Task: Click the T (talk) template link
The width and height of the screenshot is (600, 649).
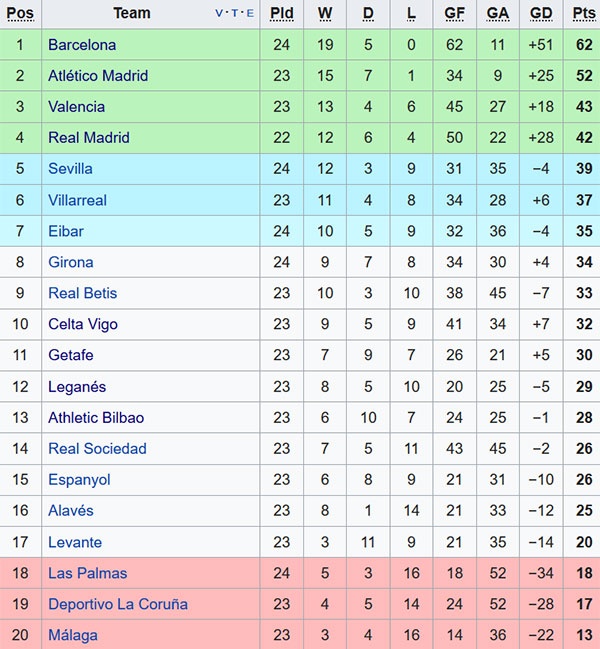Action: 235,14
